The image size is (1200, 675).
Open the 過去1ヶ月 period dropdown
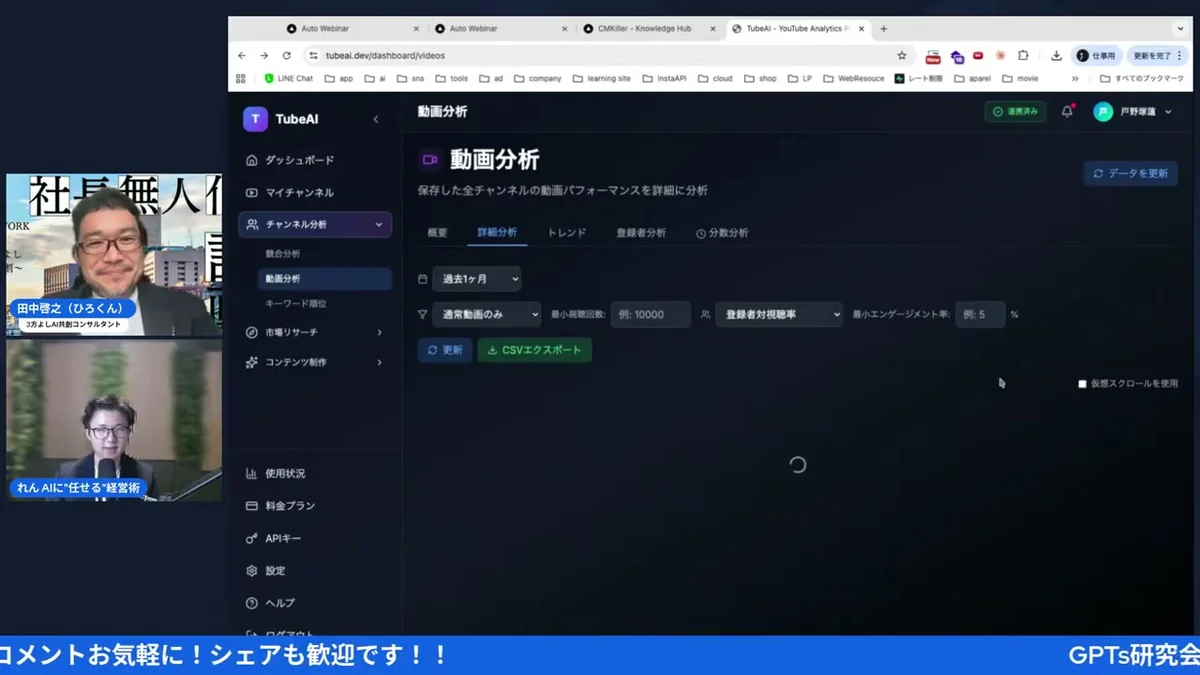click(x=477, y=279)
